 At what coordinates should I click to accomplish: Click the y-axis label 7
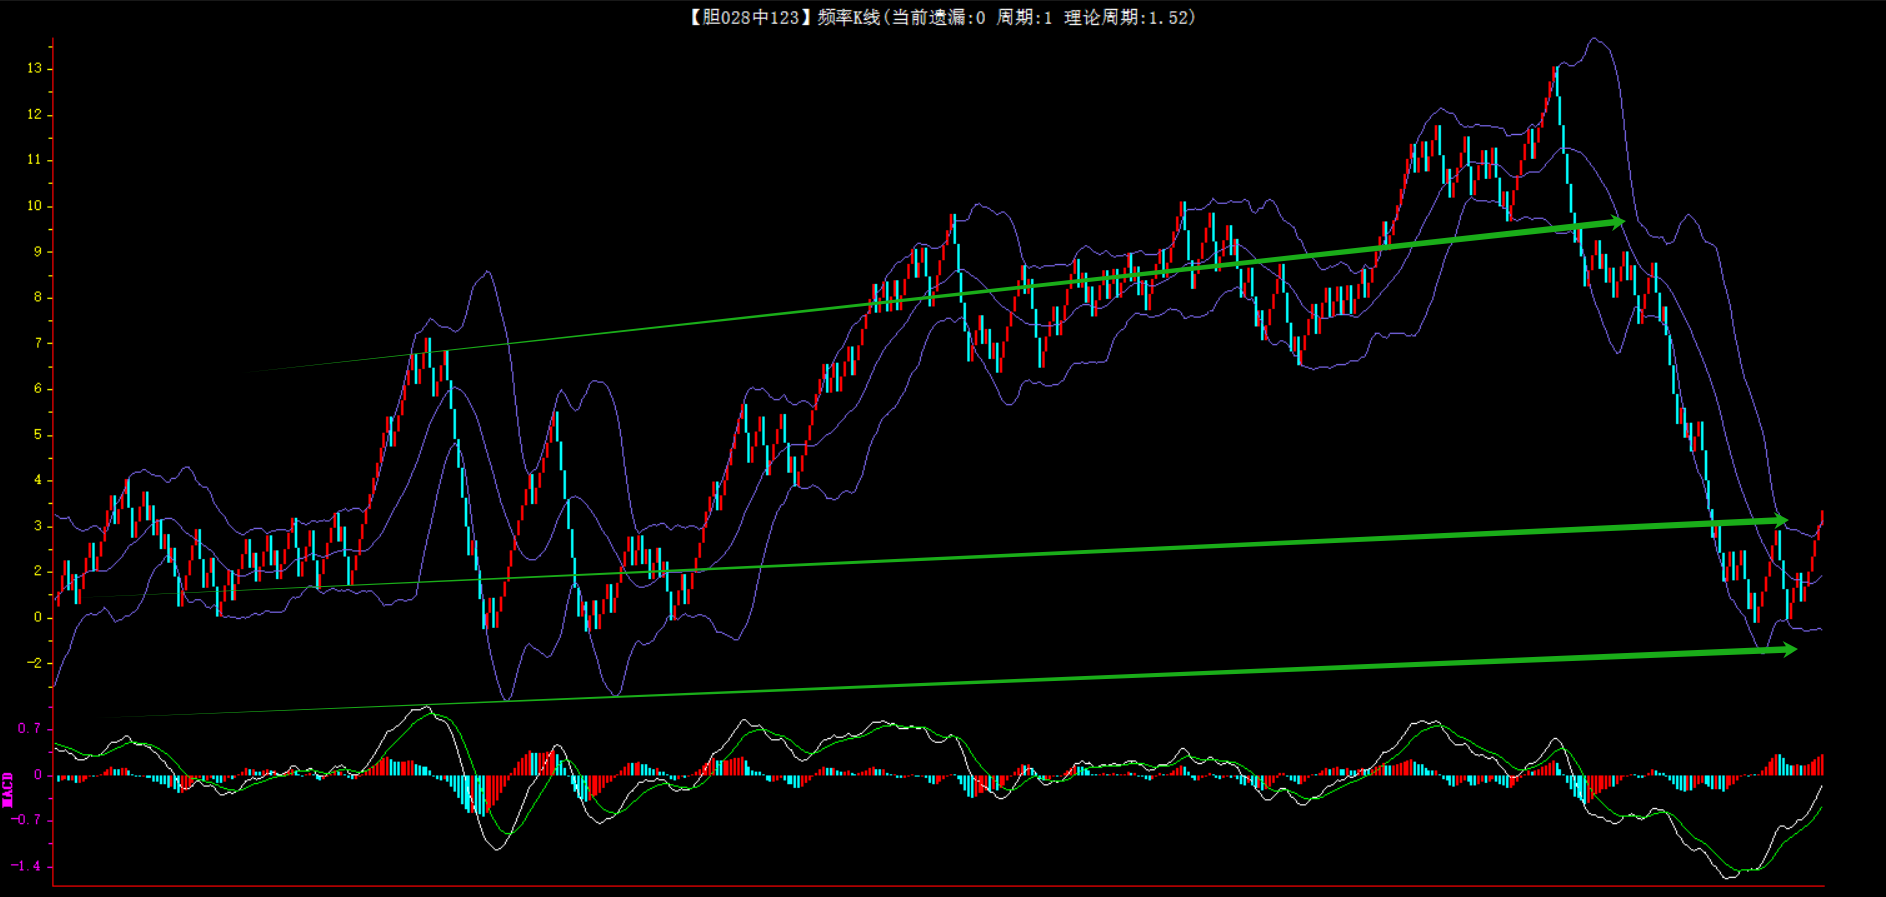click(38, 343)
